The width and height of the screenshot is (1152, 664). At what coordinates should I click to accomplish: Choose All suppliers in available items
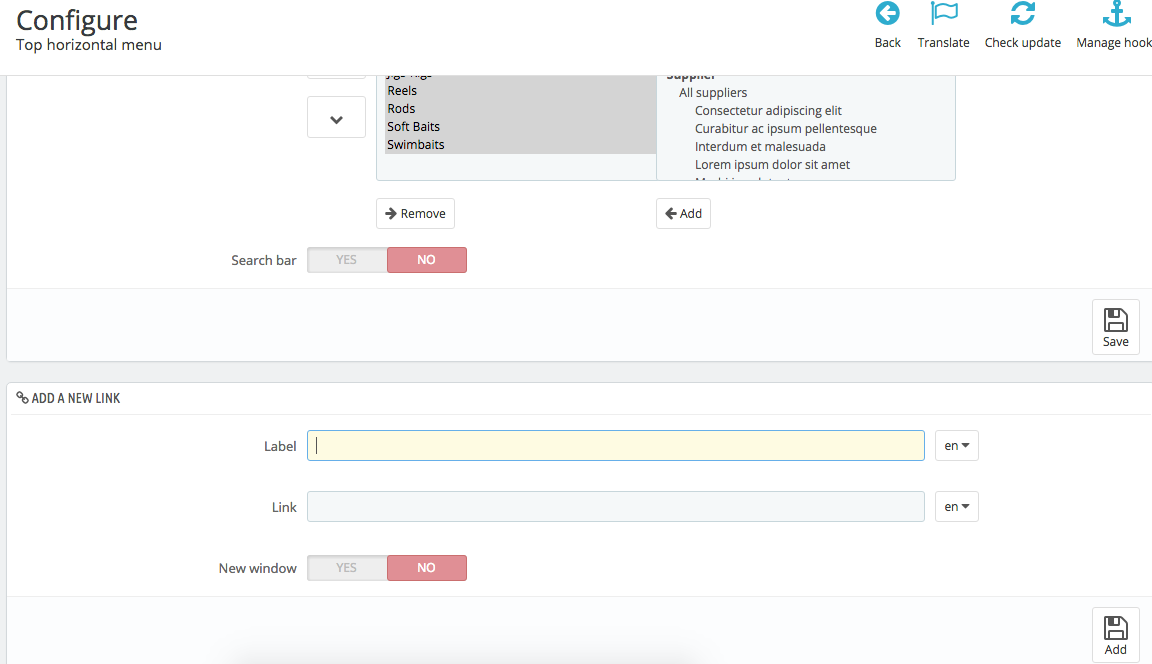pos(713,93)
